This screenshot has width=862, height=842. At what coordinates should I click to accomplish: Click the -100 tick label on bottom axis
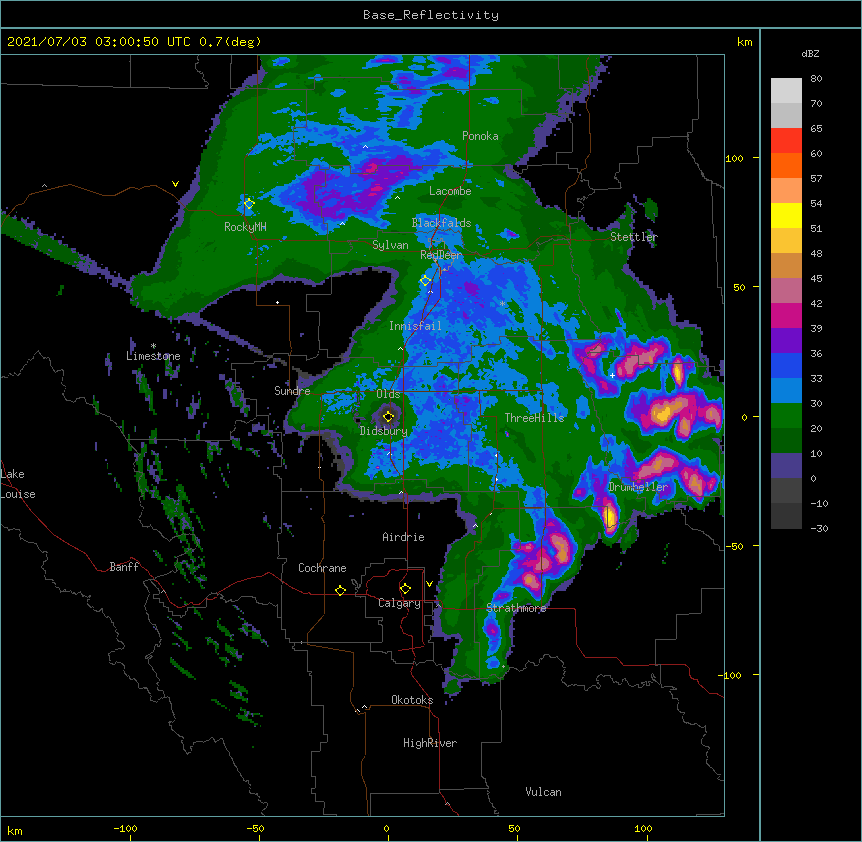(x=125, y=828)
